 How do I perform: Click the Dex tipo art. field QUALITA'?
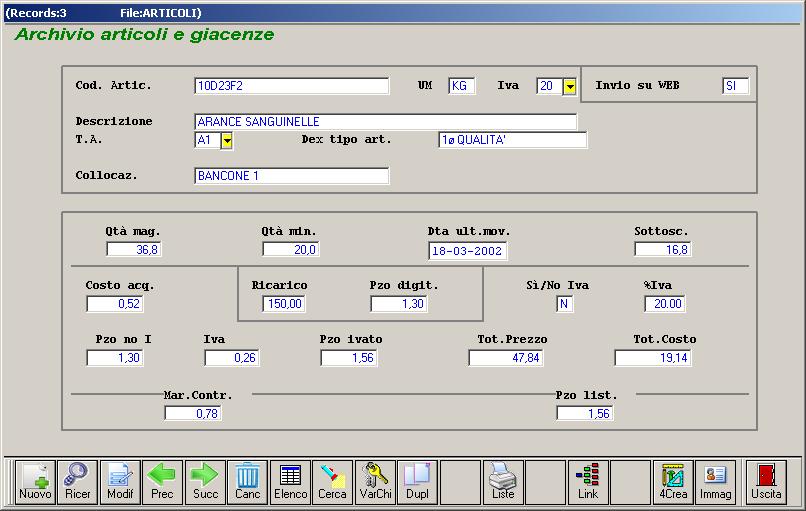[512, 140]
